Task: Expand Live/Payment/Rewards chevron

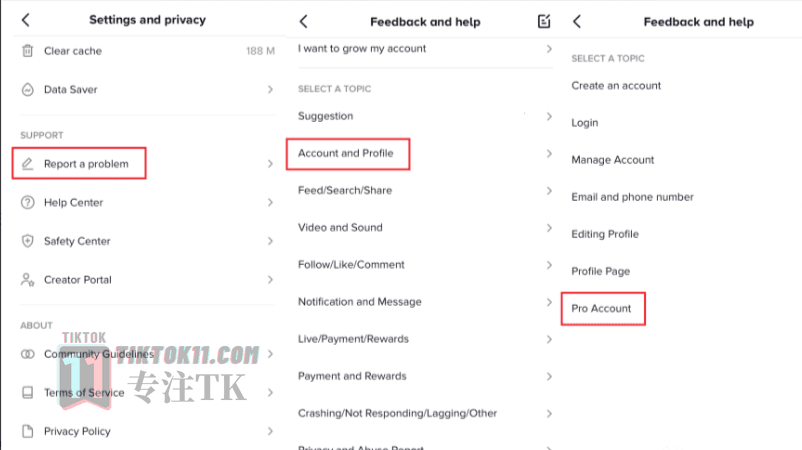Action: [549, 339]
